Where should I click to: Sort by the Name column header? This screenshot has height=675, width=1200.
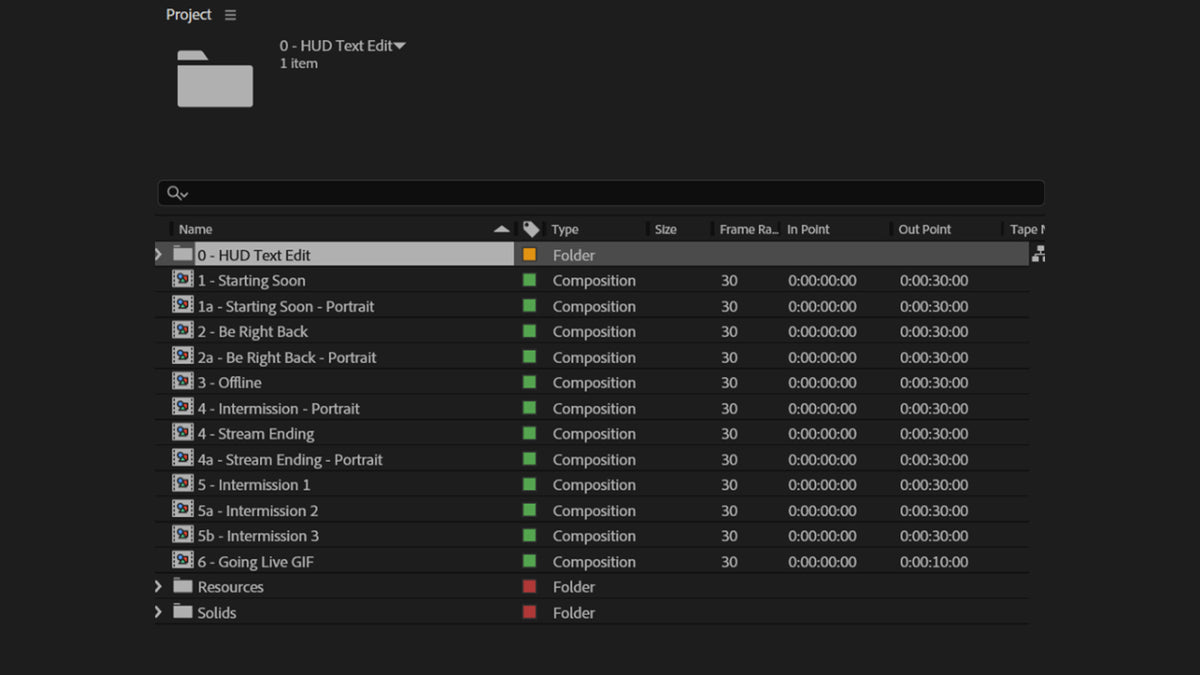pyautogui.click(x=196, y=229)
